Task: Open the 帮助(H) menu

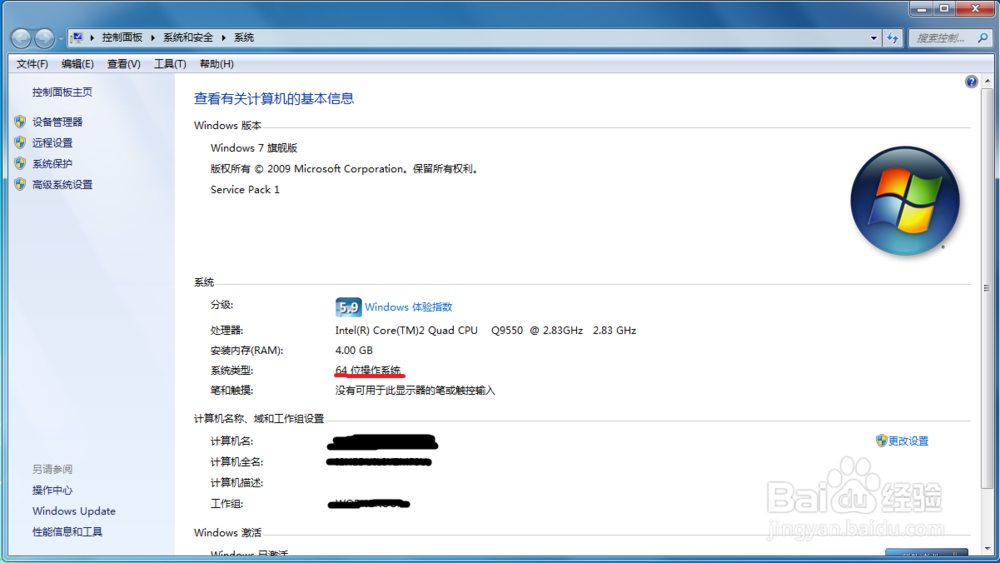Action: point(216,64)
